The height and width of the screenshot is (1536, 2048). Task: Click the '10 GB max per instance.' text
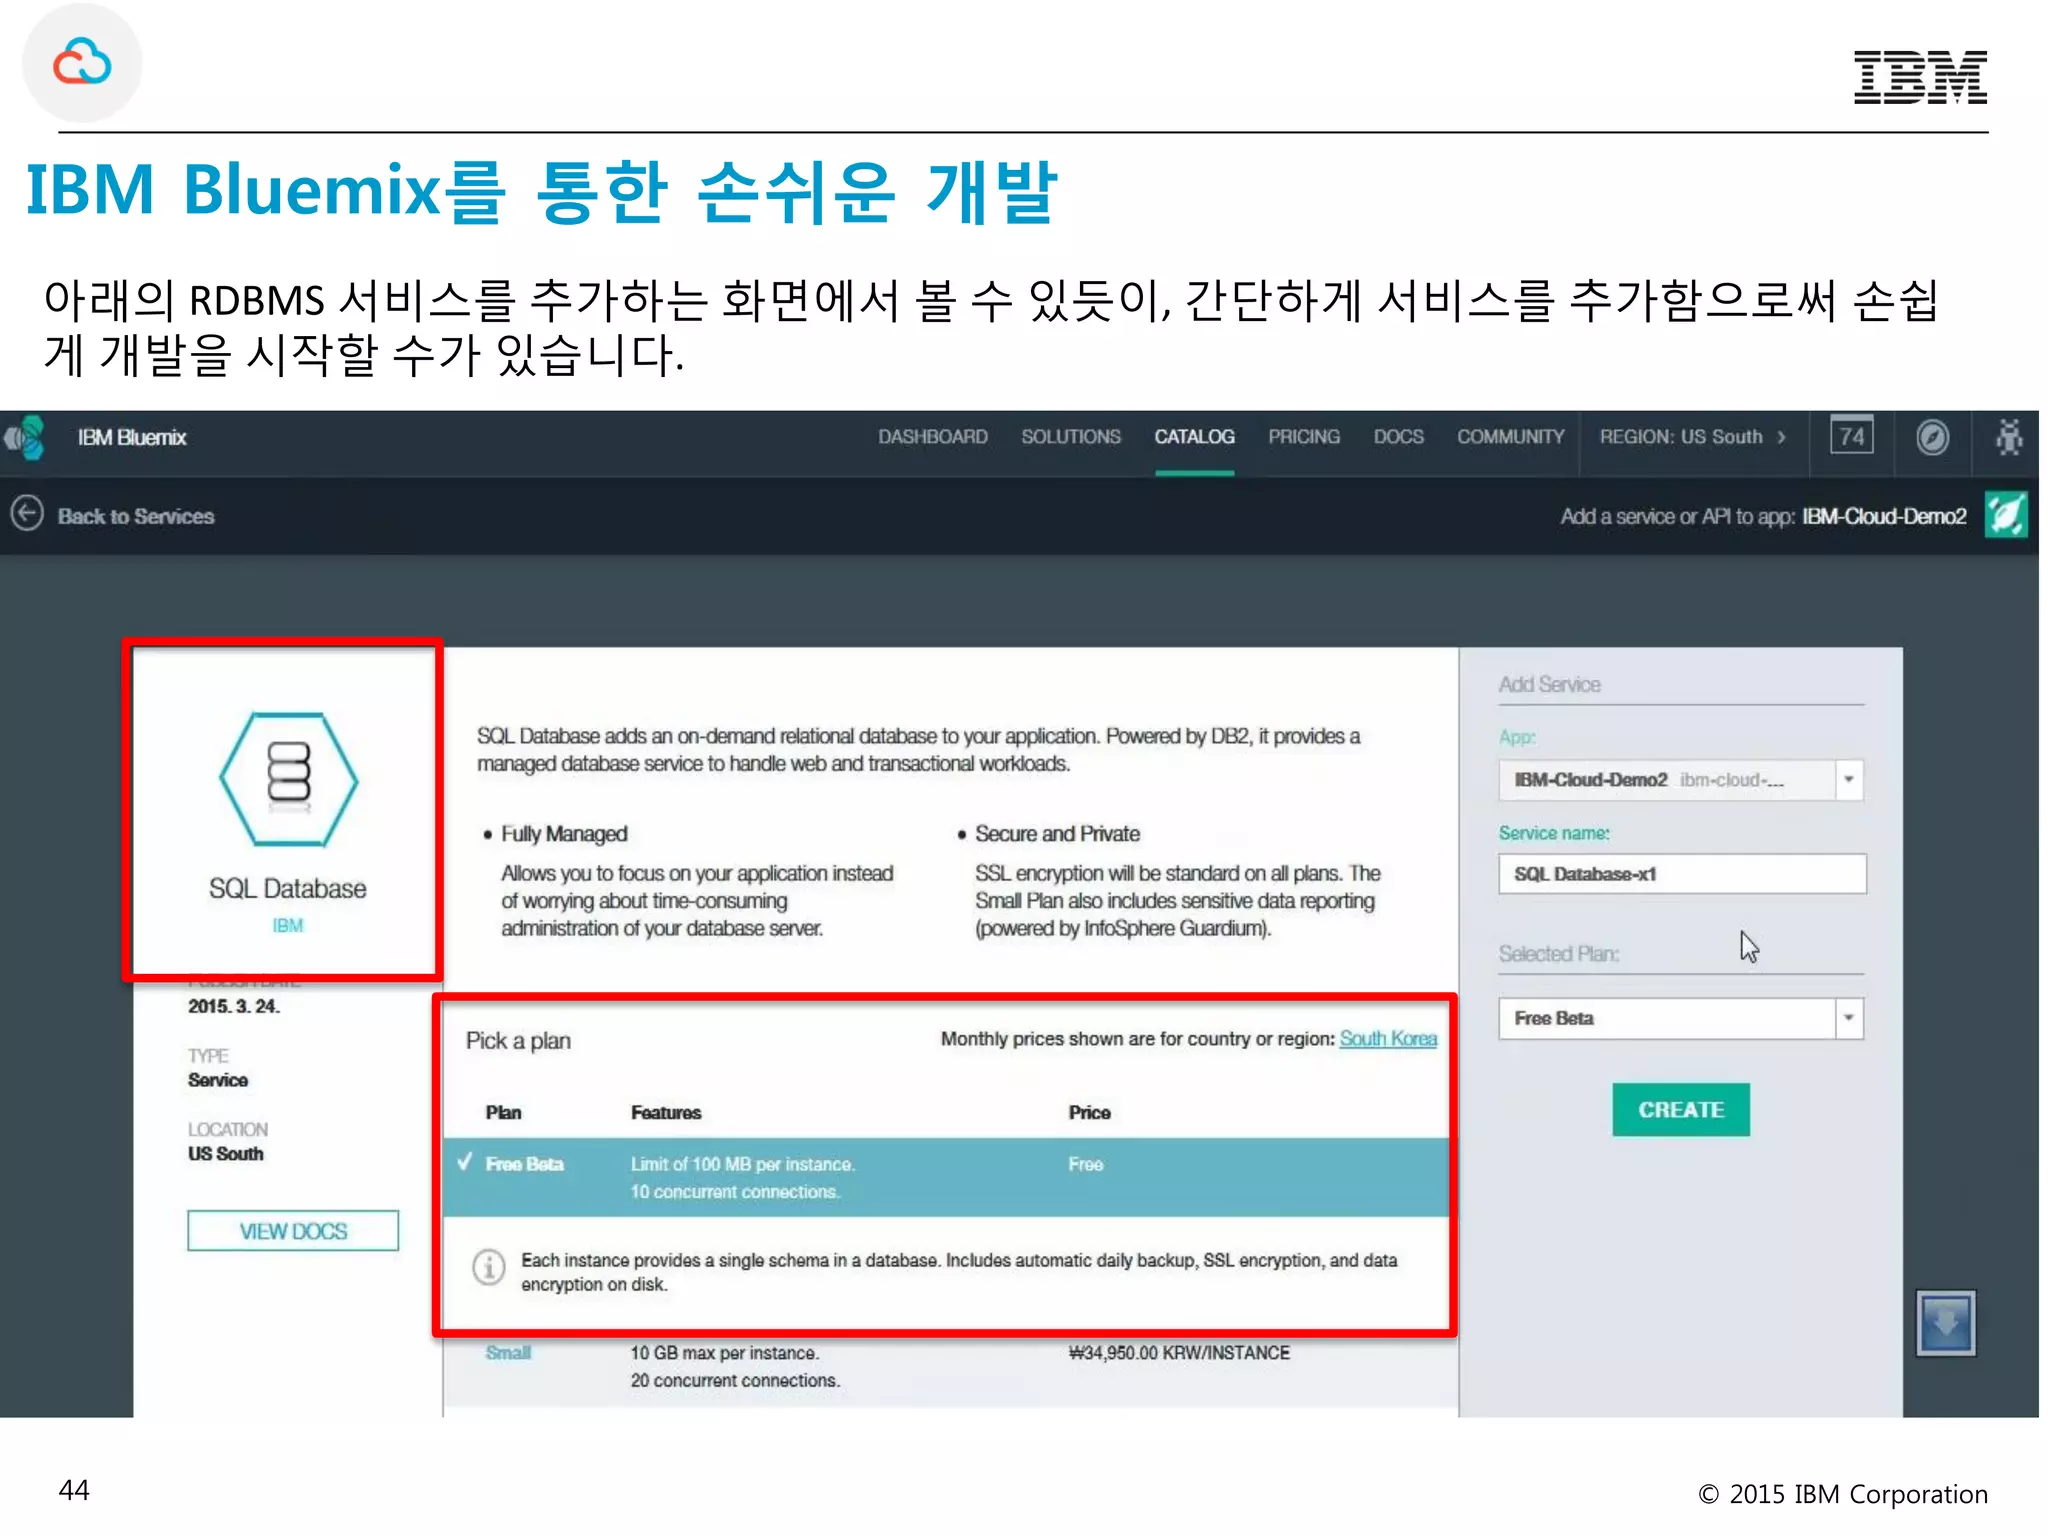click(725, 1353)
